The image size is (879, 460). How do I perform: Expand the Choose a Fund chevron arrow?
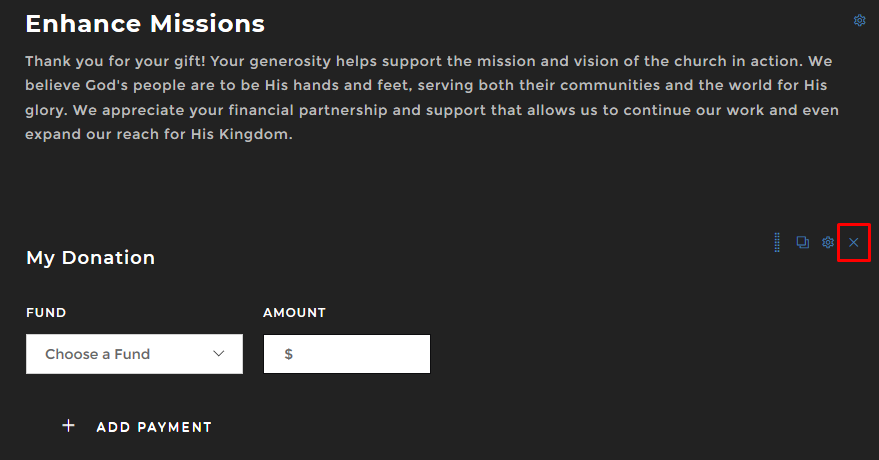click(x=219, y=354)
